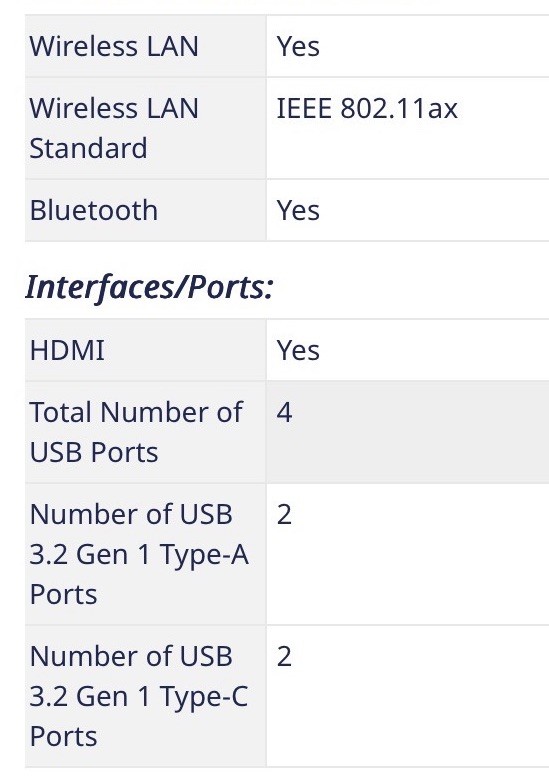The width and height of the screenshot is (549, 777).
Task: Click the word Type-A in the ports table
Action: pos(204,555)
